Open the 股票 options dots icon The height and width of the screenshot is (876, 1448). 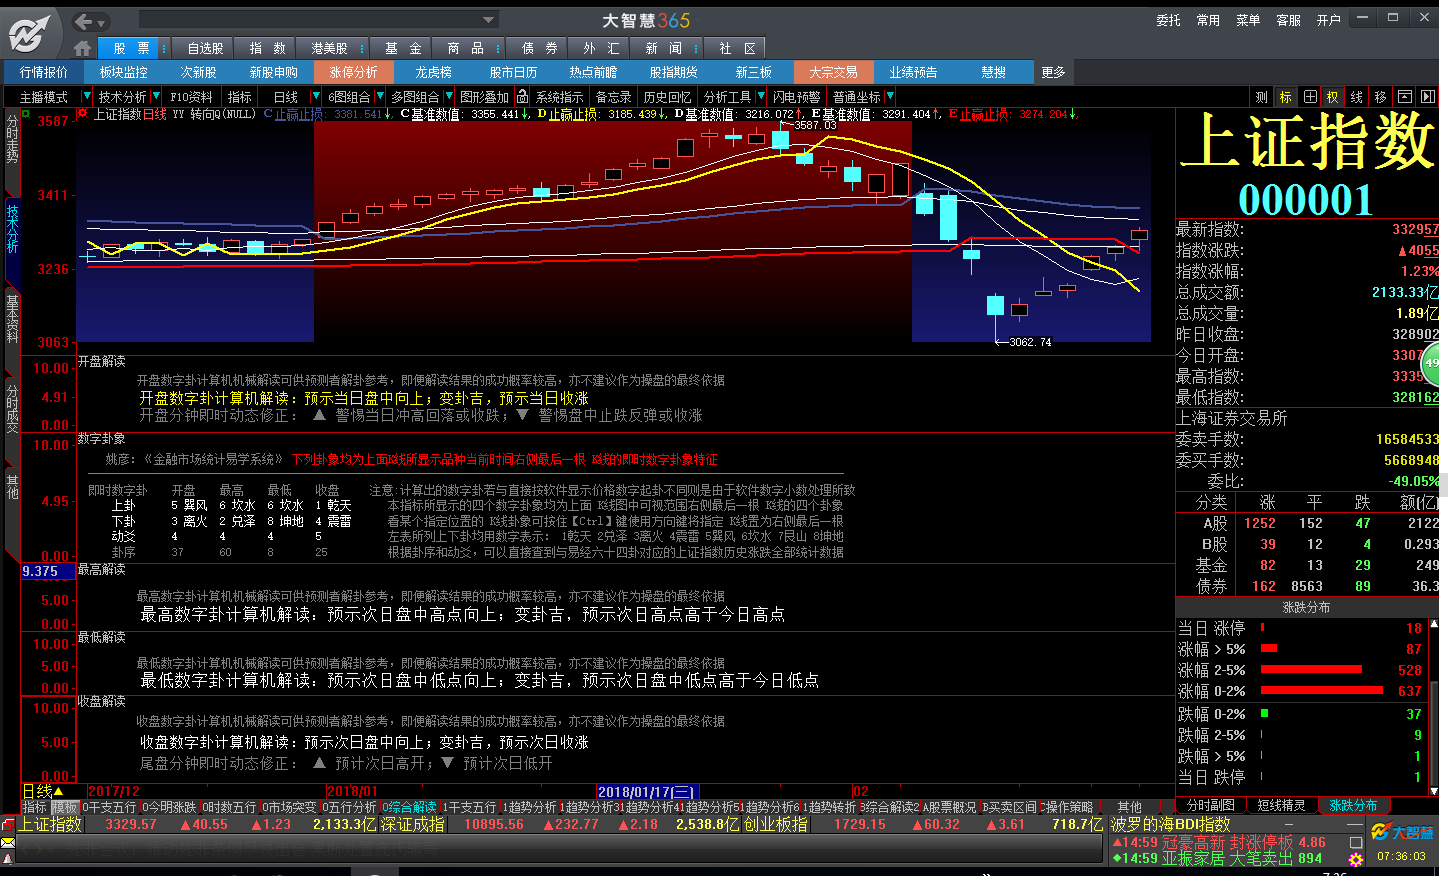point(162,48)
